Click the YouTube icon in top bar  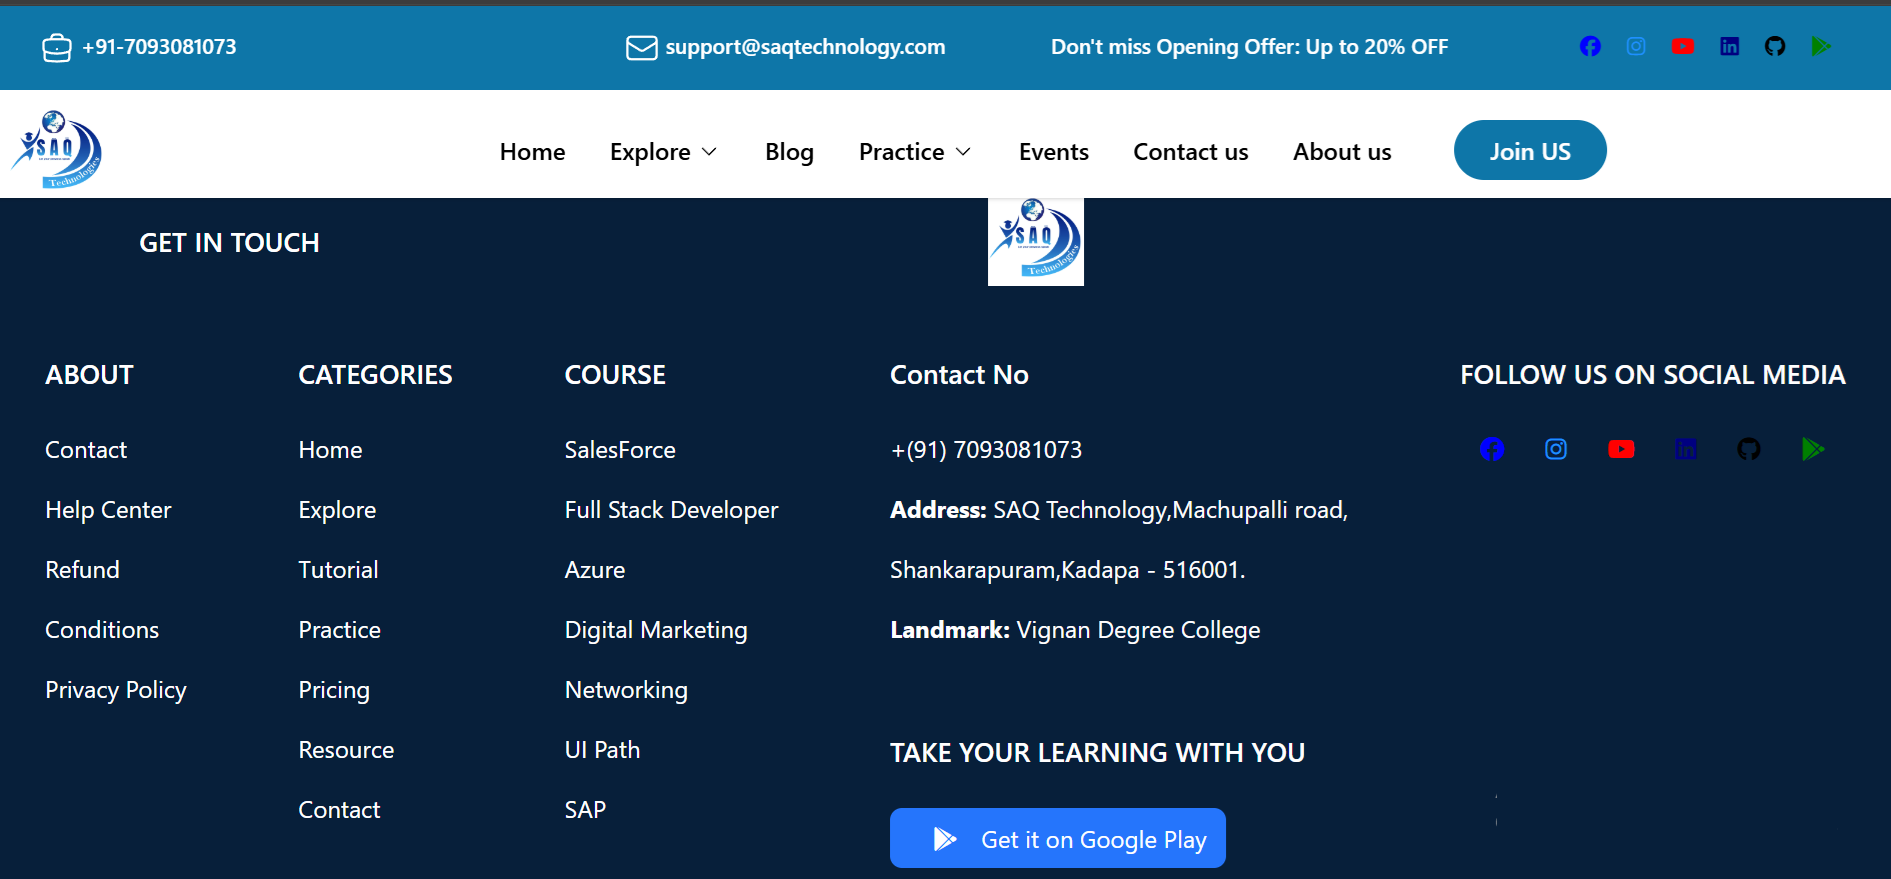coord(1682,47)
